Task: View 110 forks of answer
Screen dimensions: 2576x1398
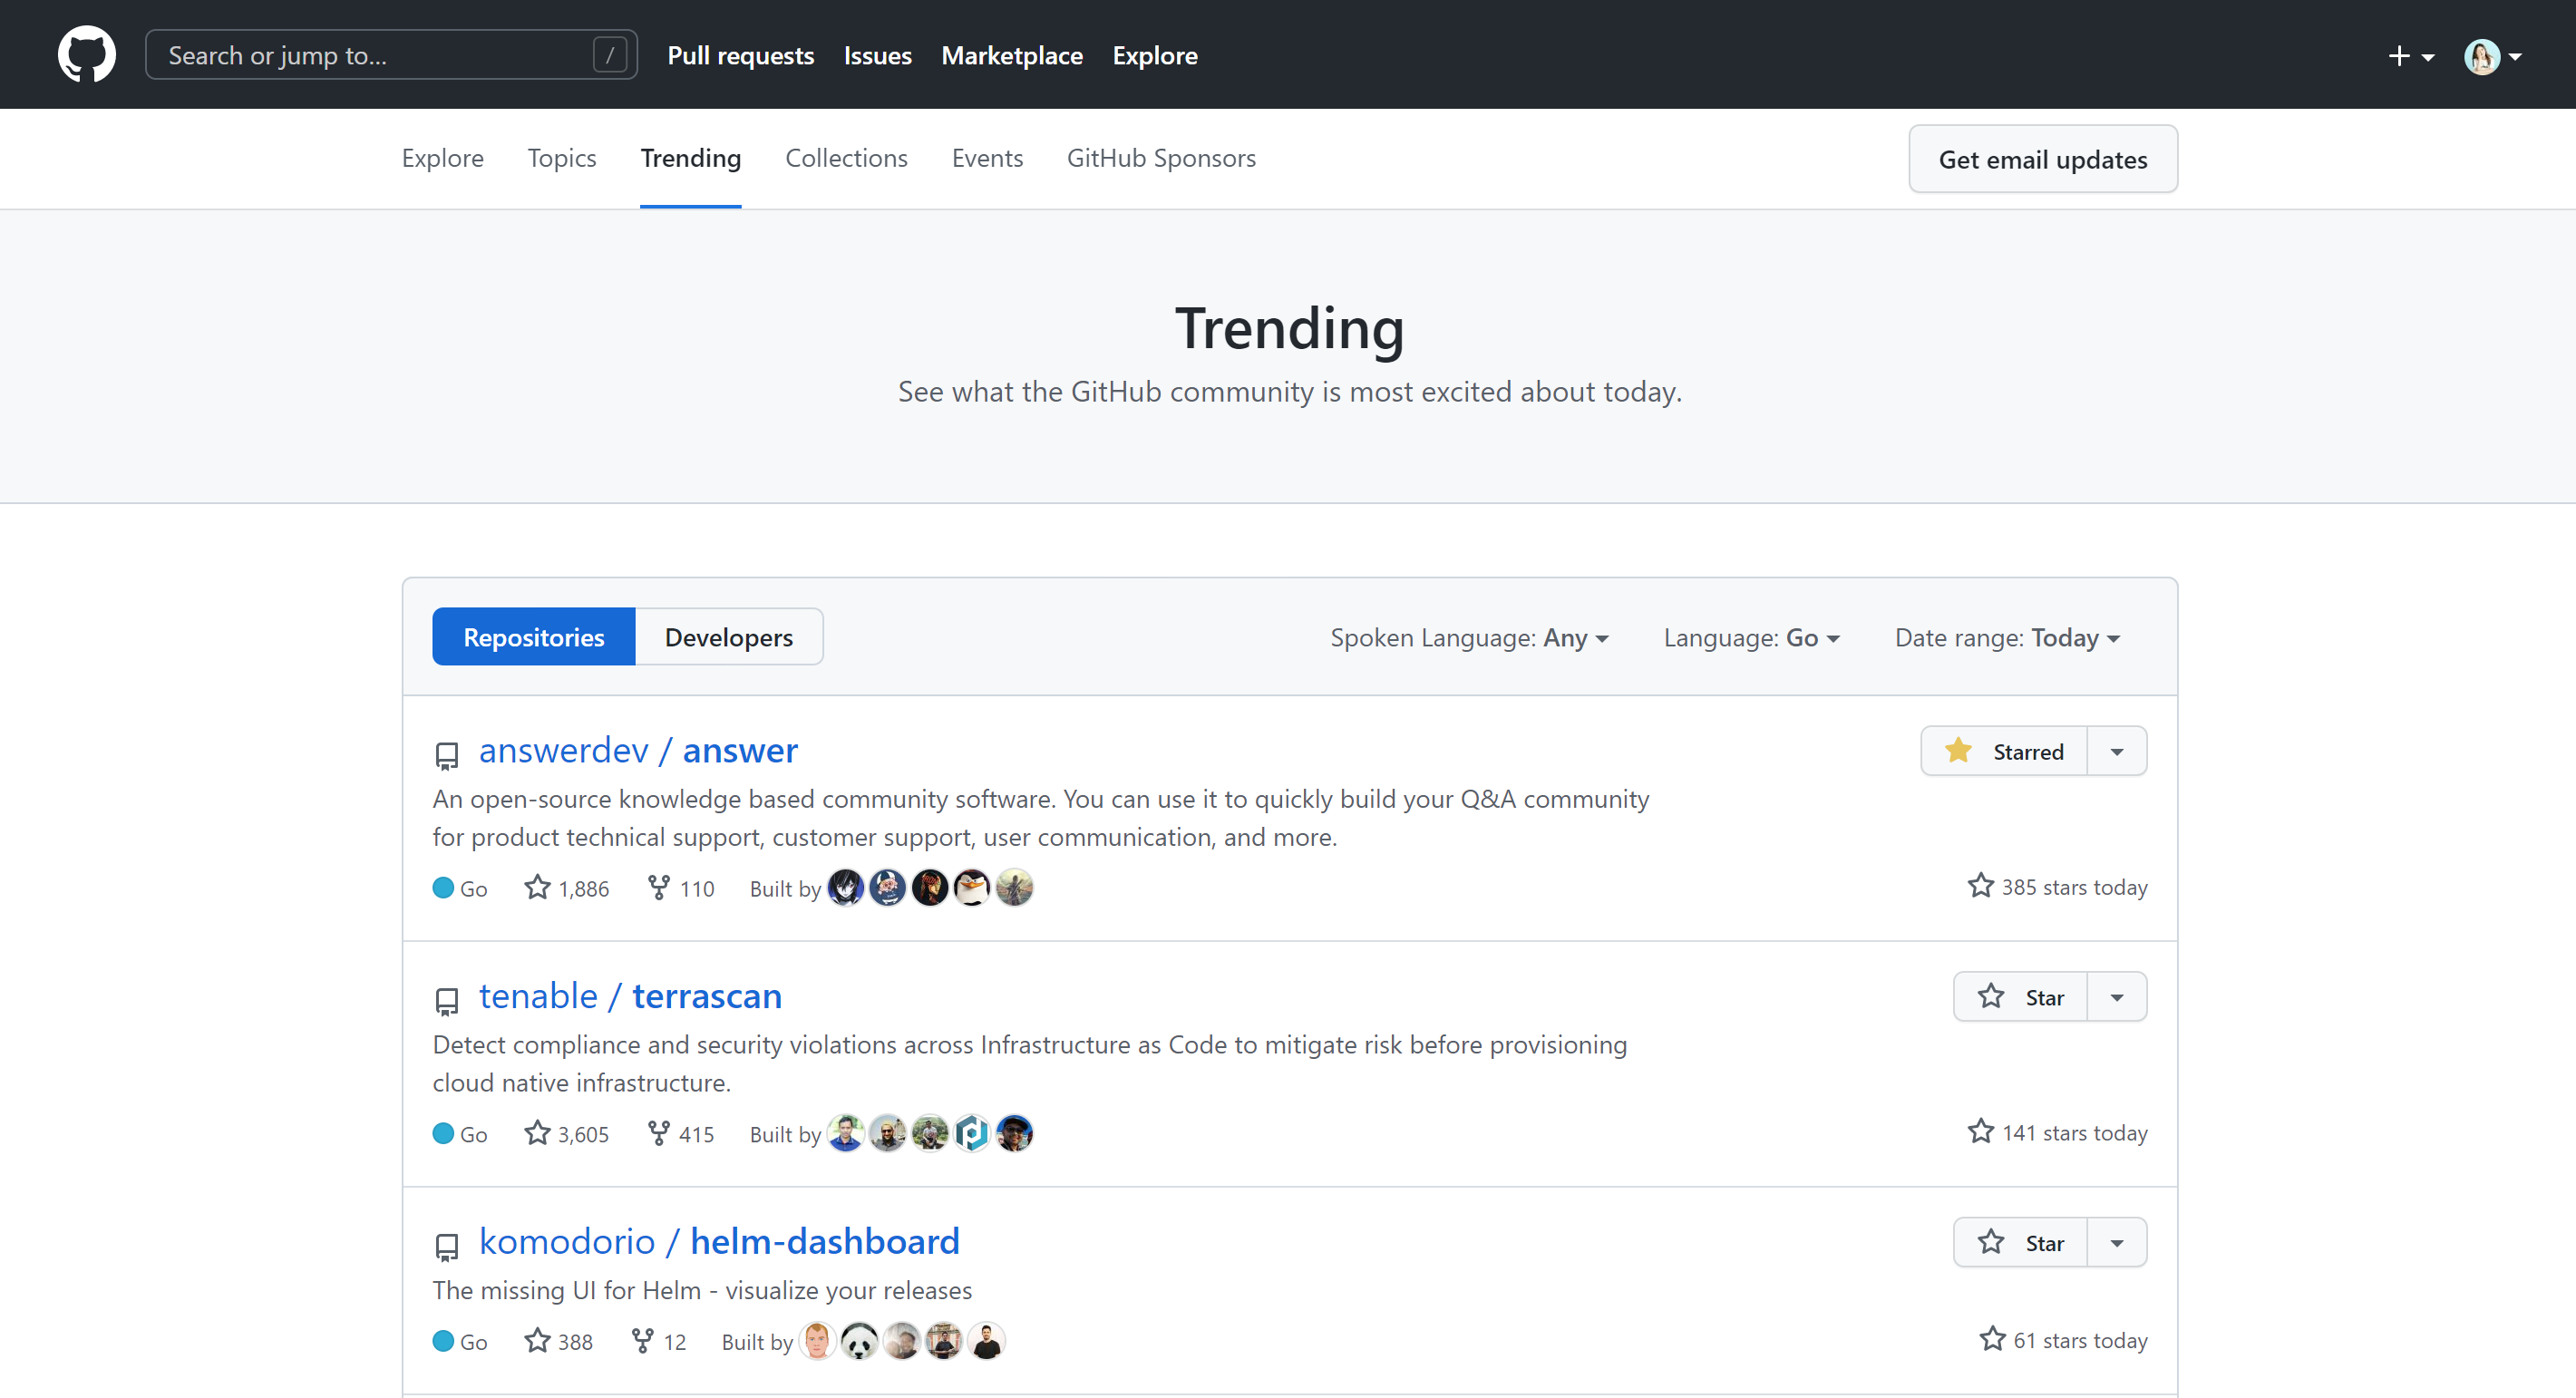Action: [681, 888]
